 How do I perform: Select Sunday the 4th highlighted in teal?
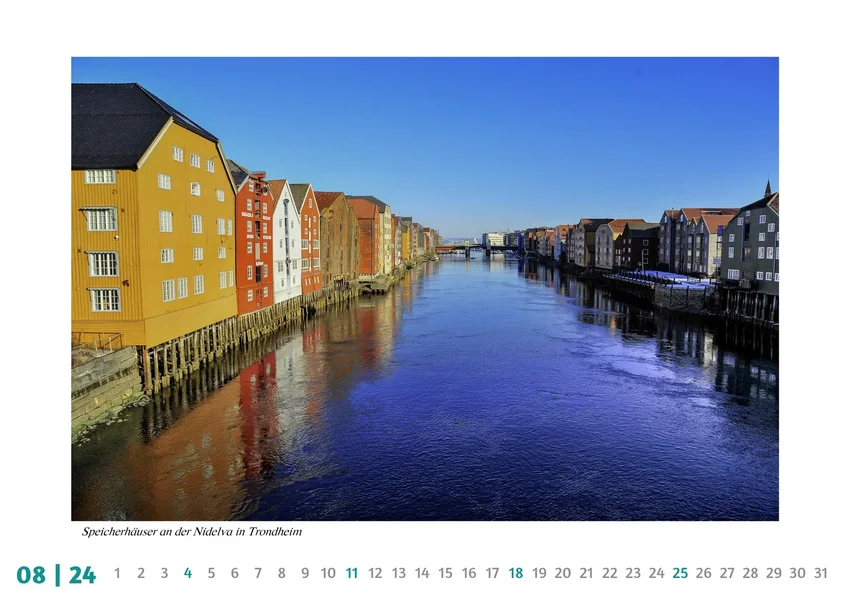[188, 573]
